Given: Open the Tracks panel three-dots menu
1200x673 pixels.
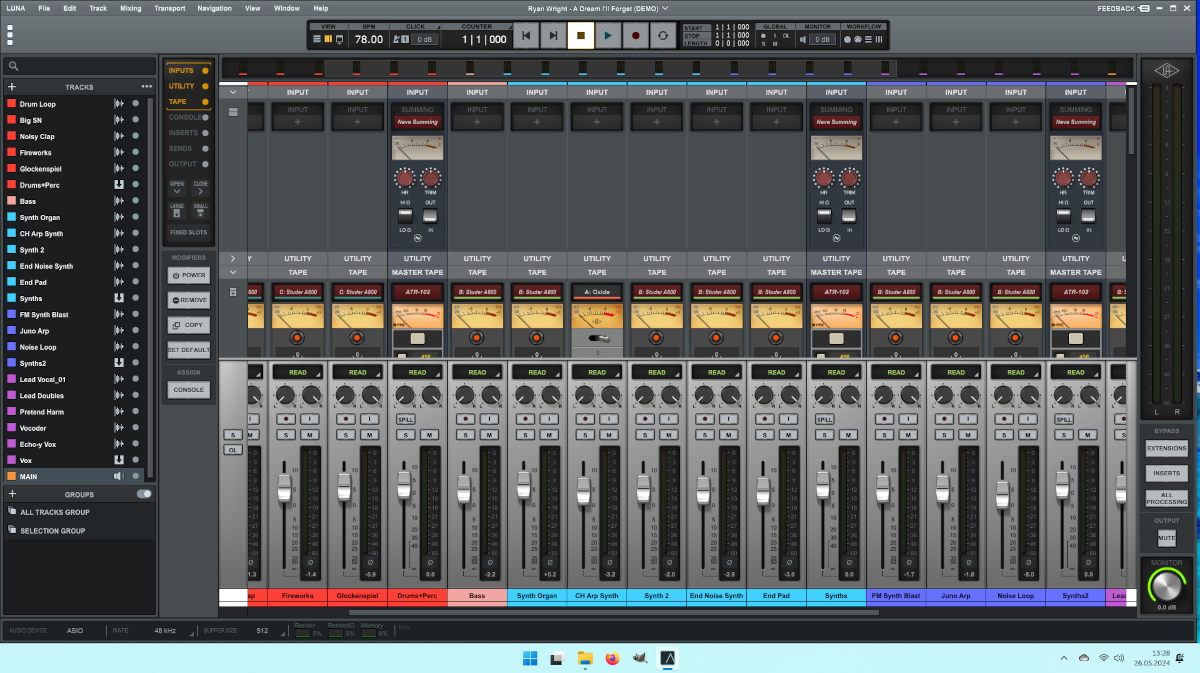Looking at the screenshot, I should click(x=147, y=87).
